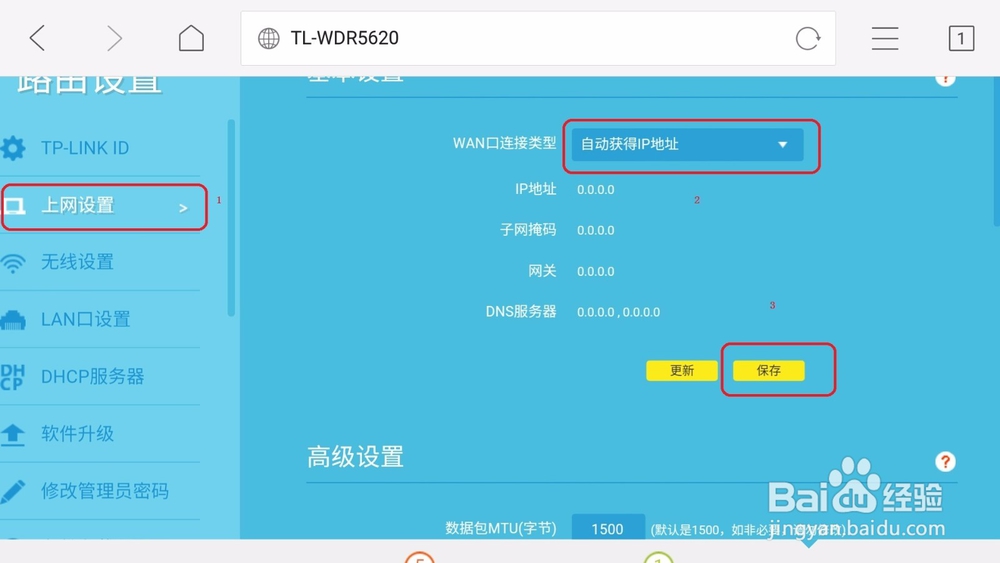The height and width of the screenshot is (563, 1000).
Task: Open the tab switcher showing 1
Action: (x=961, y=38)
